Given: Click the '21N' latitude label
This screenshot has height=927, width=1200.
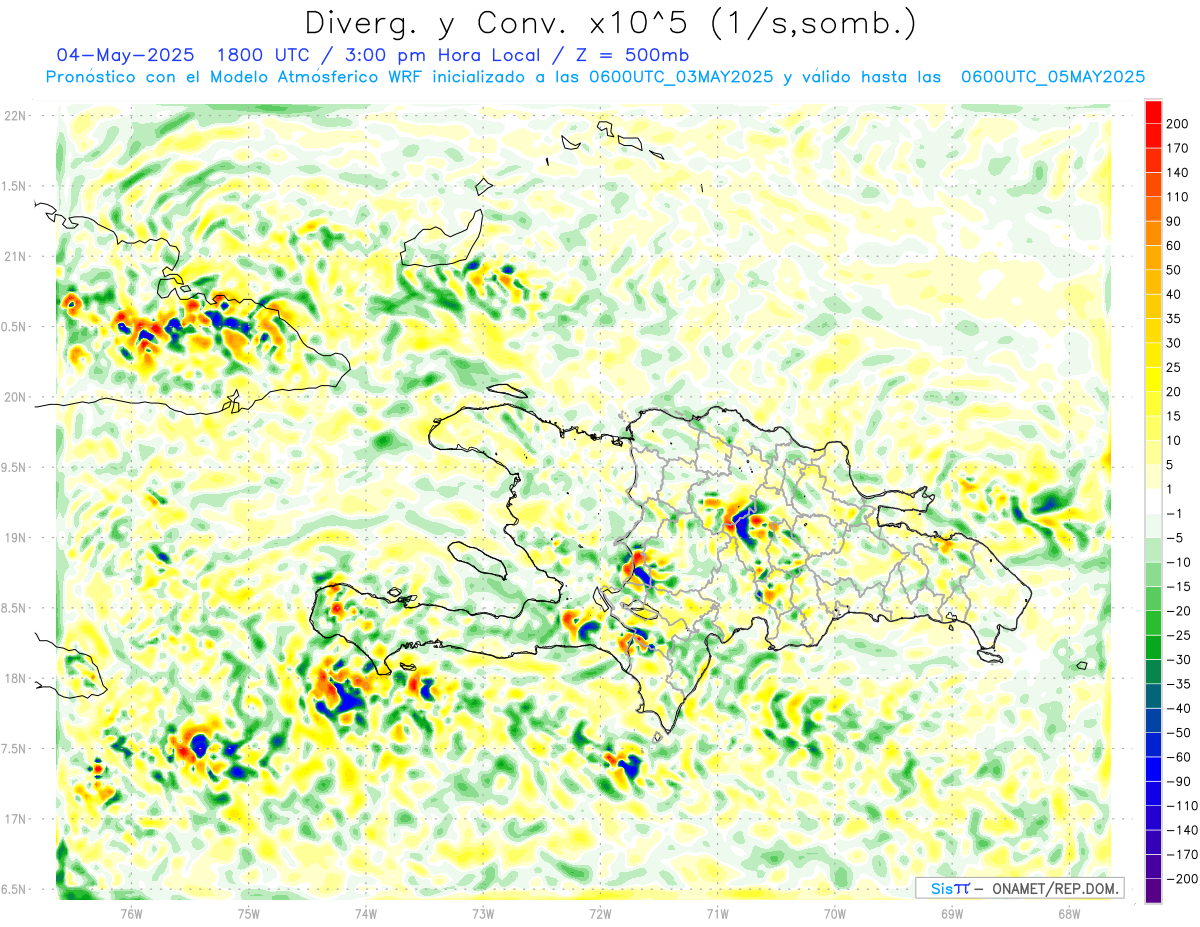Looking at the screenshot, I should point(15,256).
